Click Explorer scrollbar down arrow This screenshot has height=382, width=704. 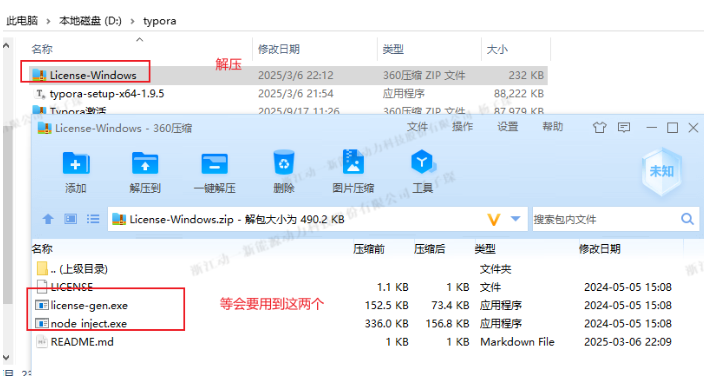6,358
